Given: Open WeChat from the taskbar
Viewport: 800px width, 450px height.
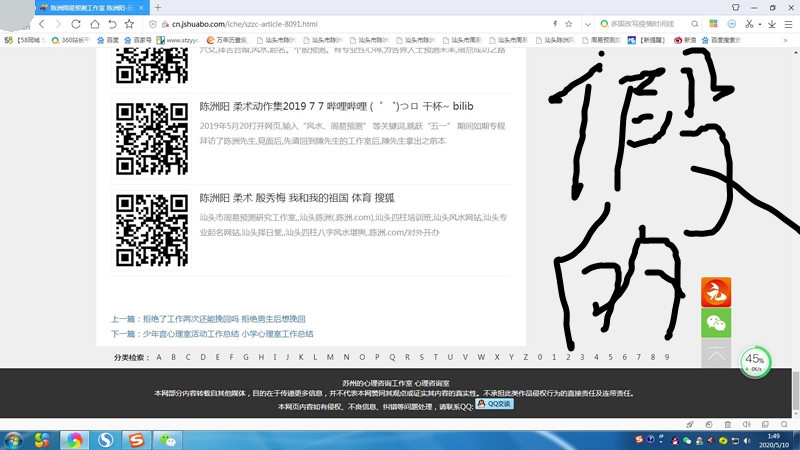Looking at the screenshot, I should (x=169, y=439).
